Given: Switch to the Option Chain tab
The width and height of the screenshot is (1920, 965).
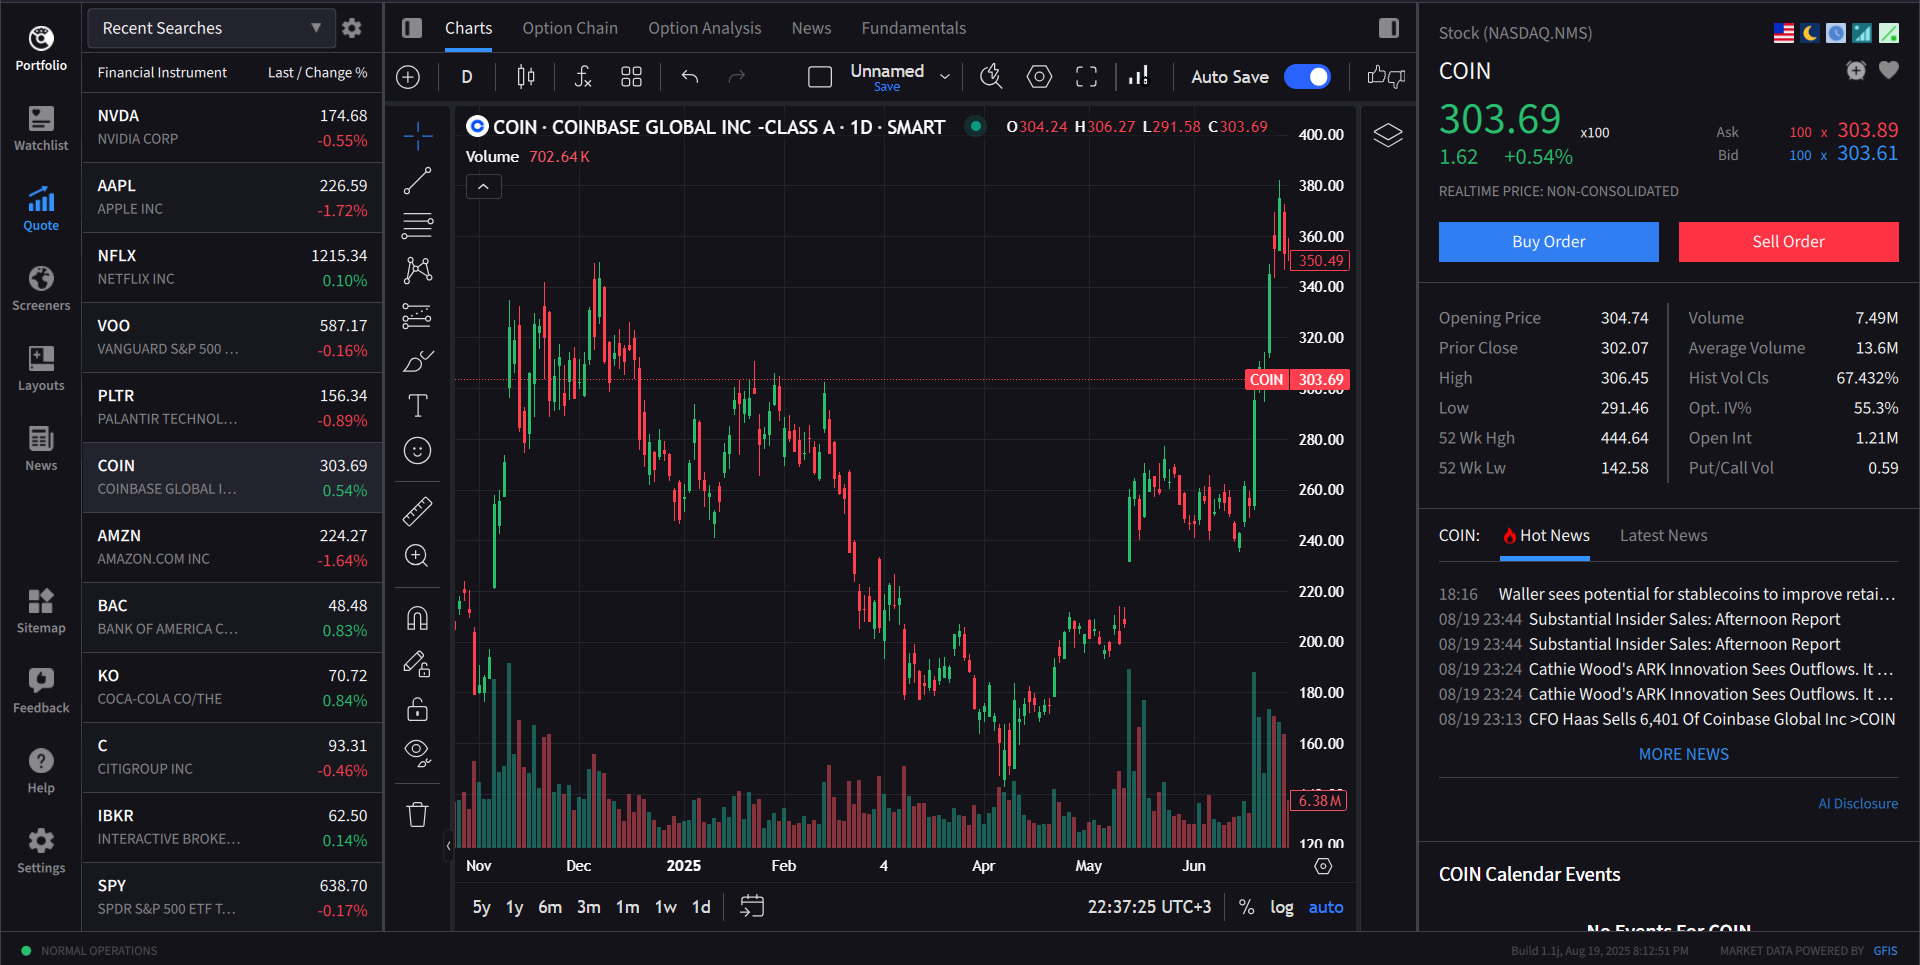Looking at the screenshot, I should coord(569,28).
